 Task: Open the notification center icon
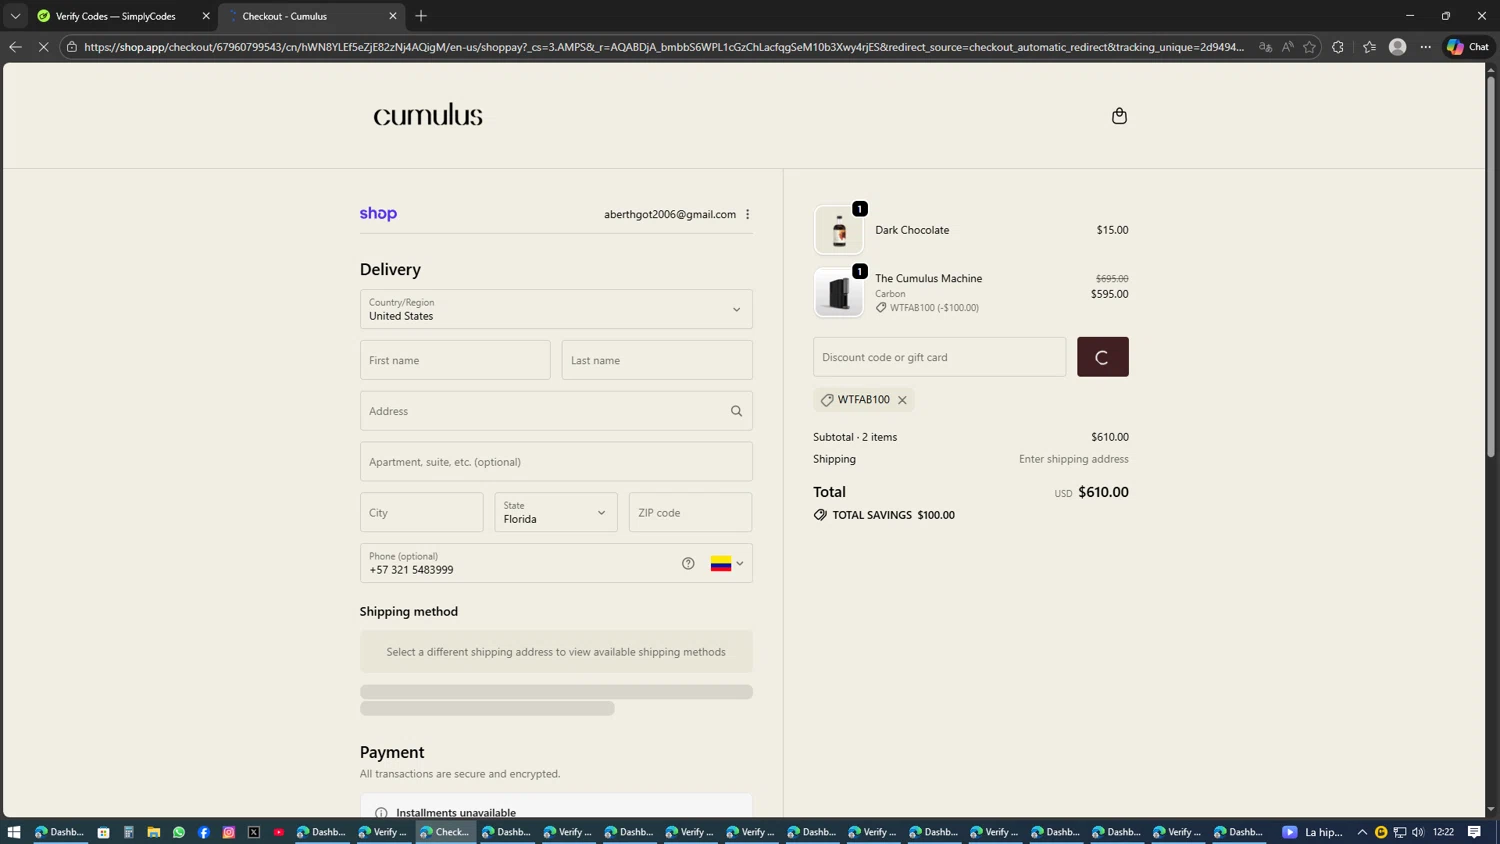tap(1474, 832)
